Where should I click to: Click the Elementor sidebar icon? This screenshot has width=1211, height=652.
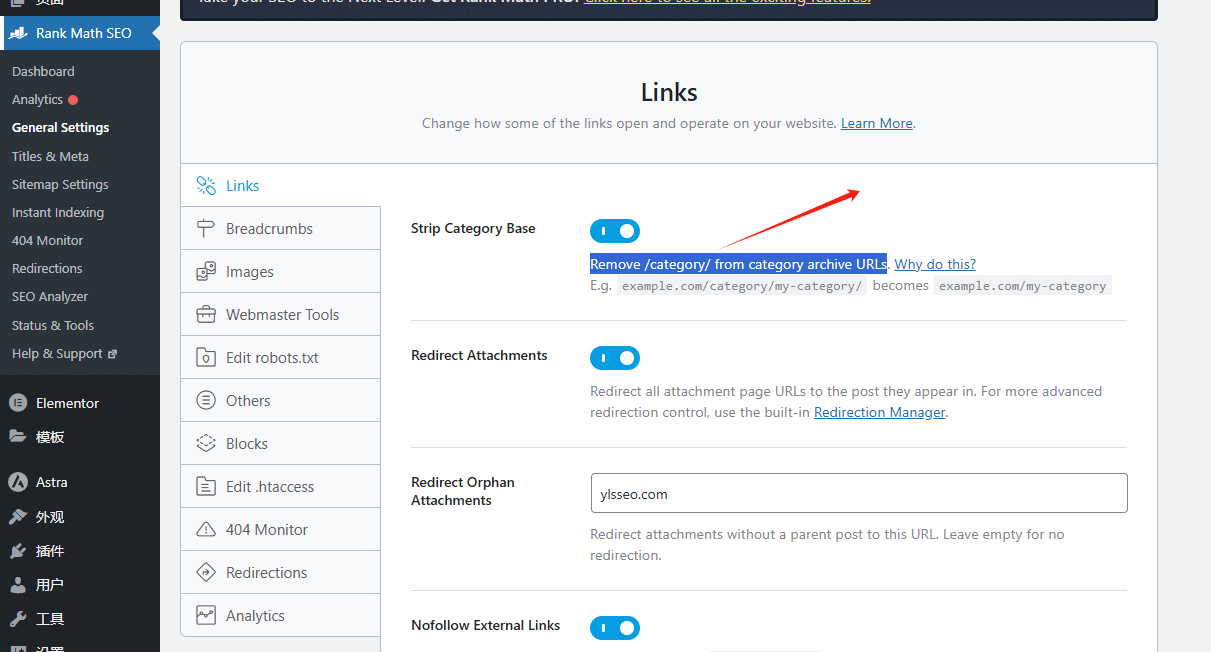pyautogui.click(x=17, y=403)
